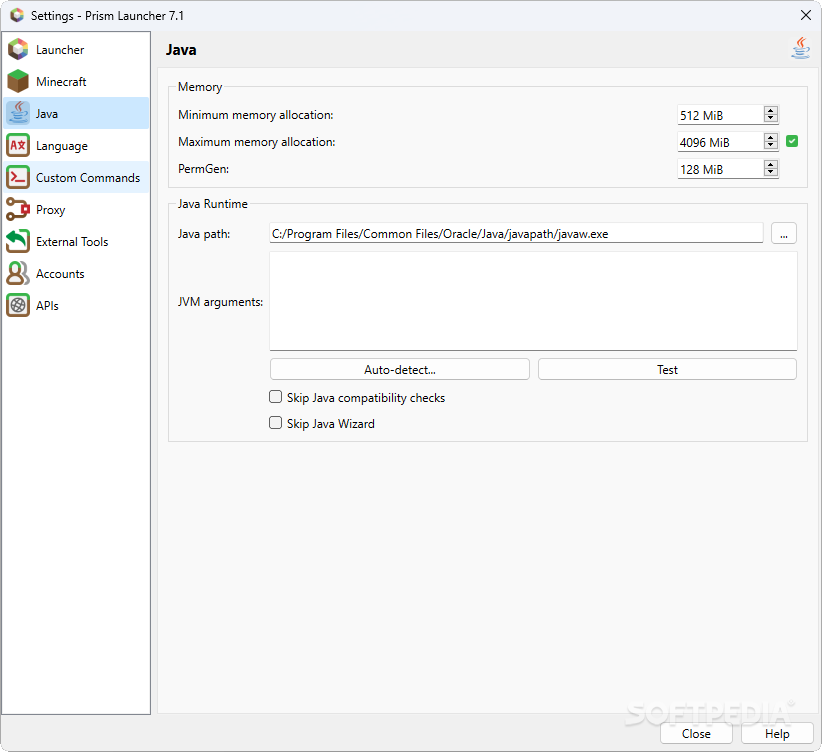Click the Java coffee cup sidebar icon

18,113
